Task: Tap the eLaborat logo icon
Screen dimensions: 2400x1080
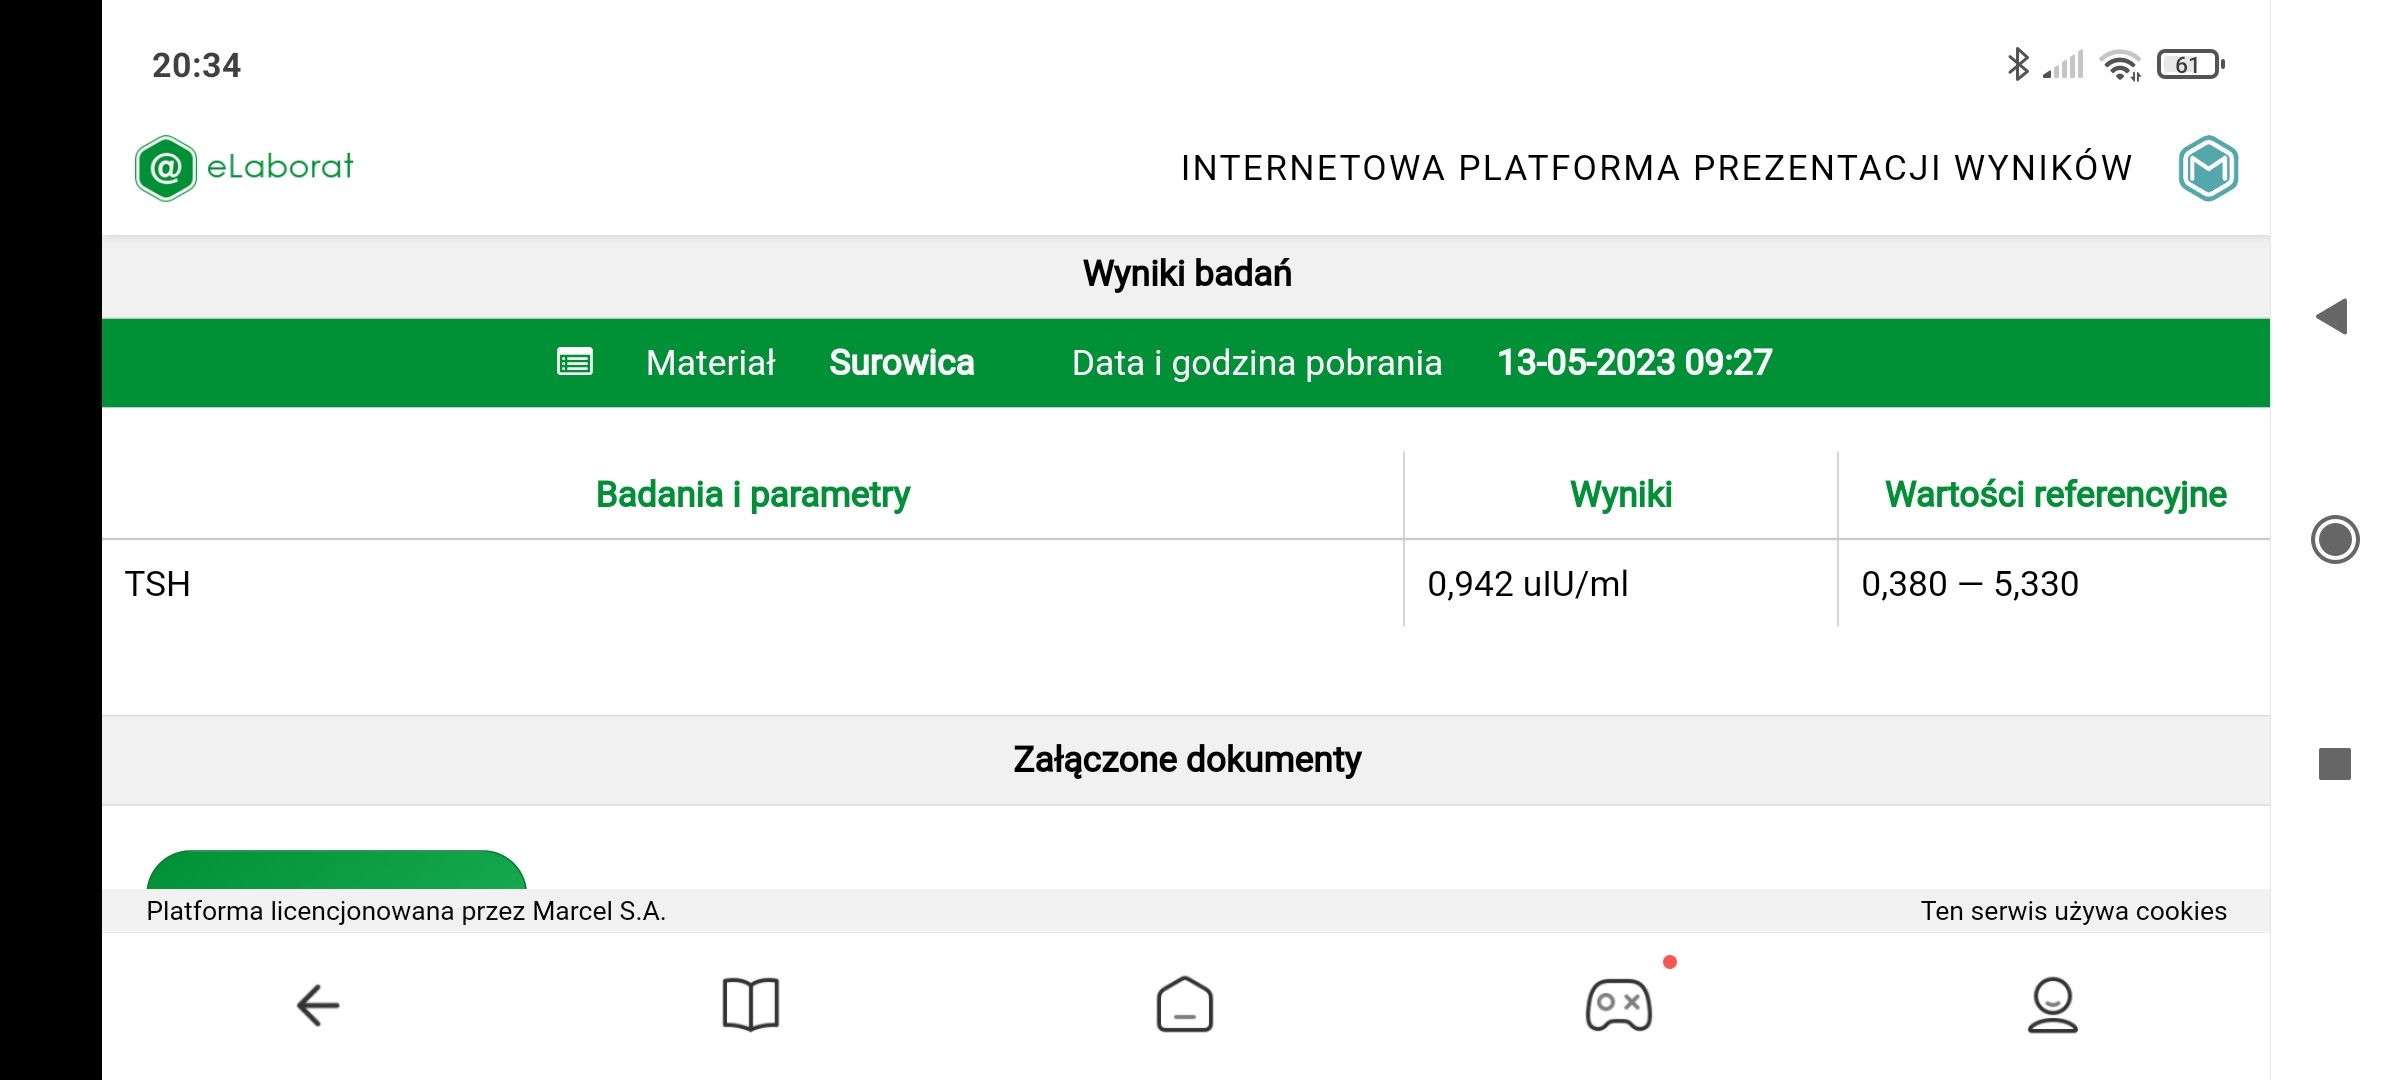Action: click(x=166, y=168)
